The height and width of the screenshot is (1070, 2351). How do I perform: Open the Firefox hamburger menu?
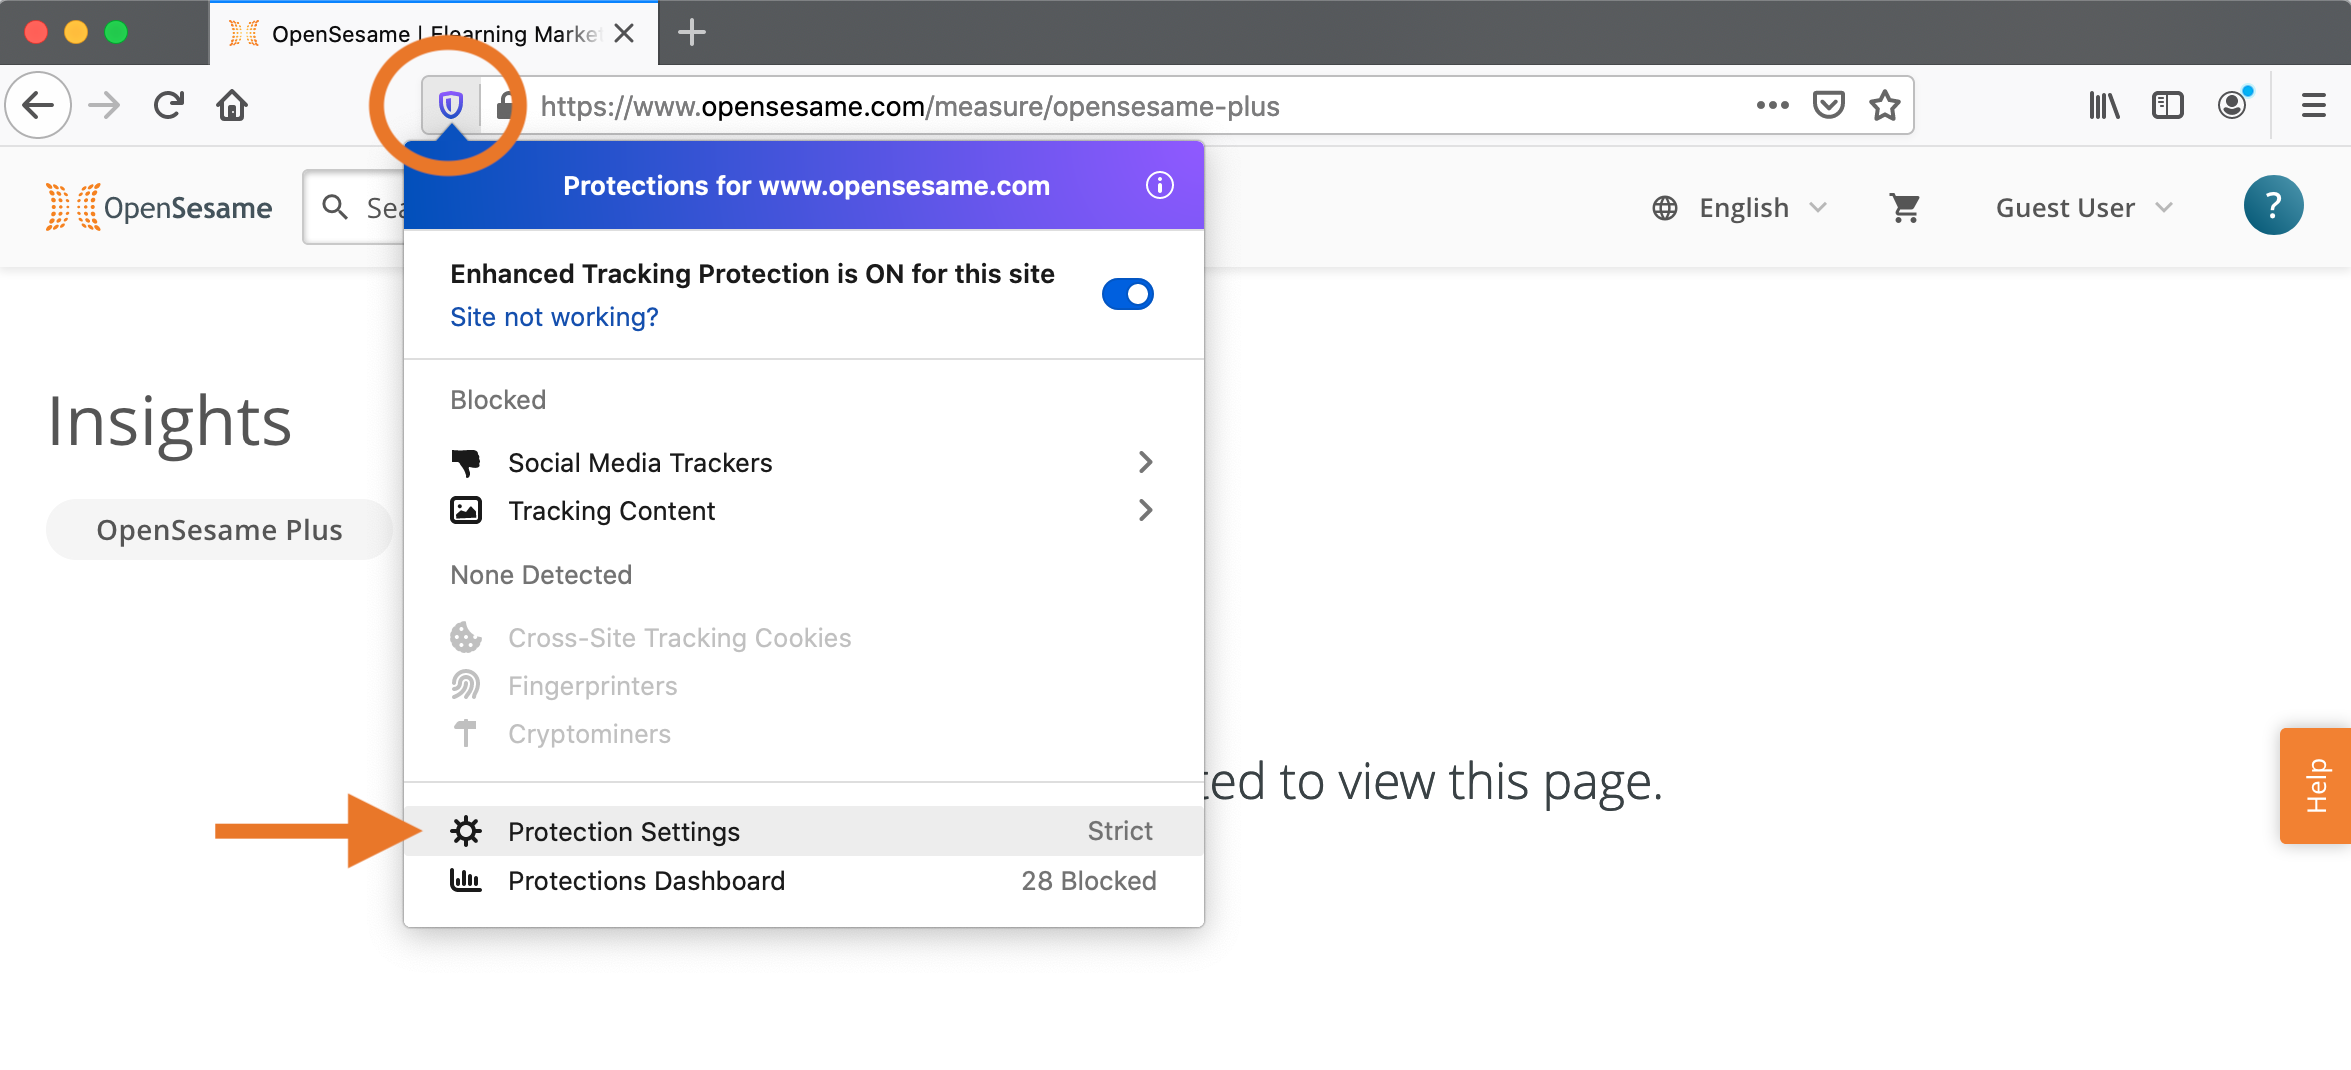point(2313,105)
